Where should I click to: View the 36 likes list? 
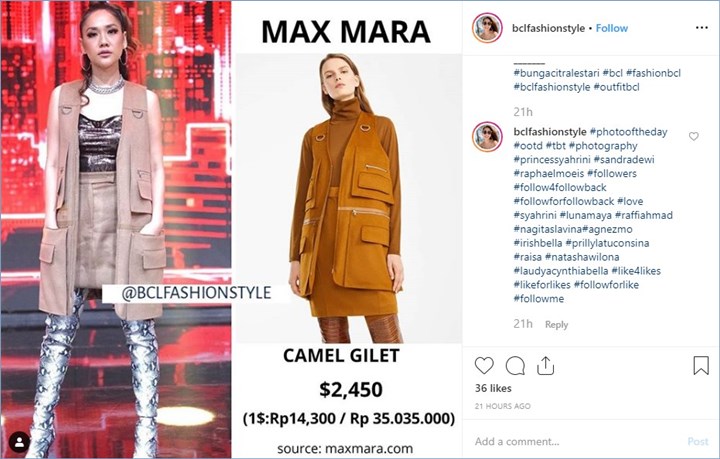(493, 388)
